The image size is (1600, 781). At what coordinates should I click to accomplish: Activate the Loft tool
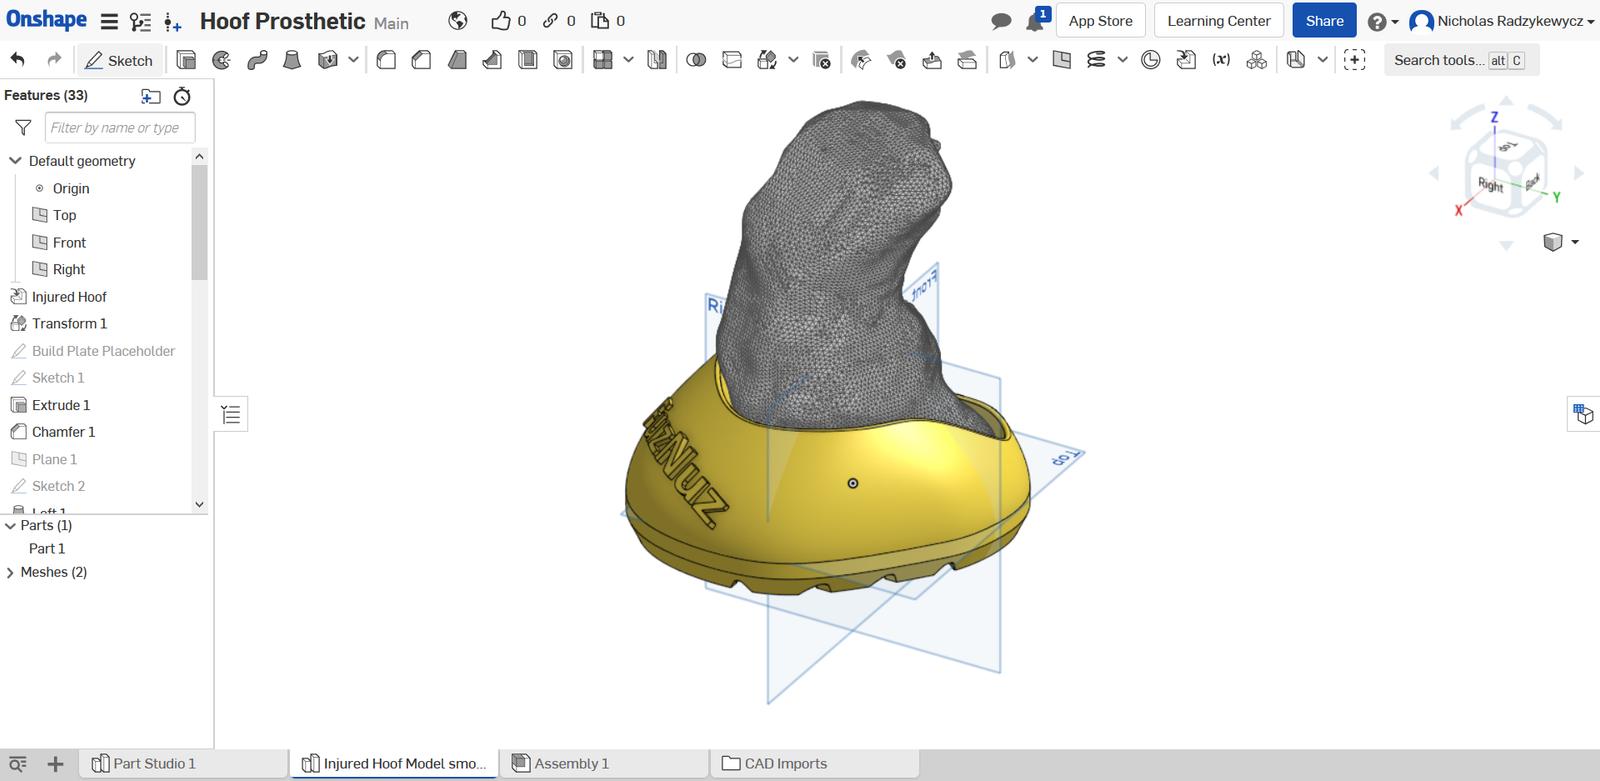(292, 60)
